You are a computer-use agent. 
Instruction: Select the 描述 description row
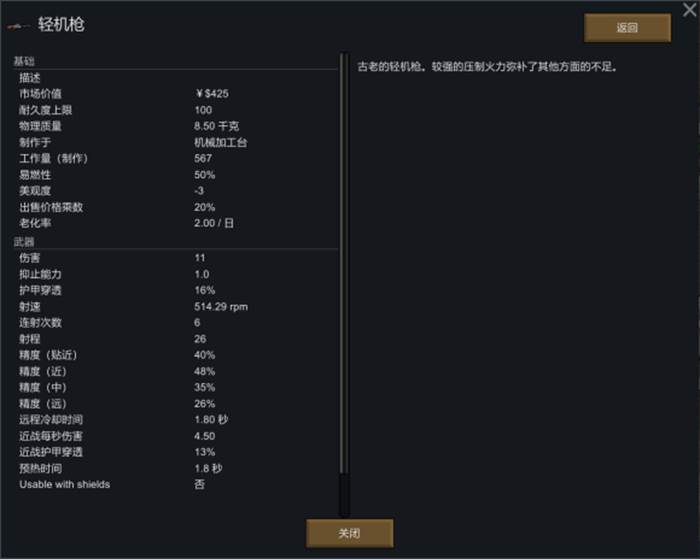pyautogui.click(x=176, y=78)
